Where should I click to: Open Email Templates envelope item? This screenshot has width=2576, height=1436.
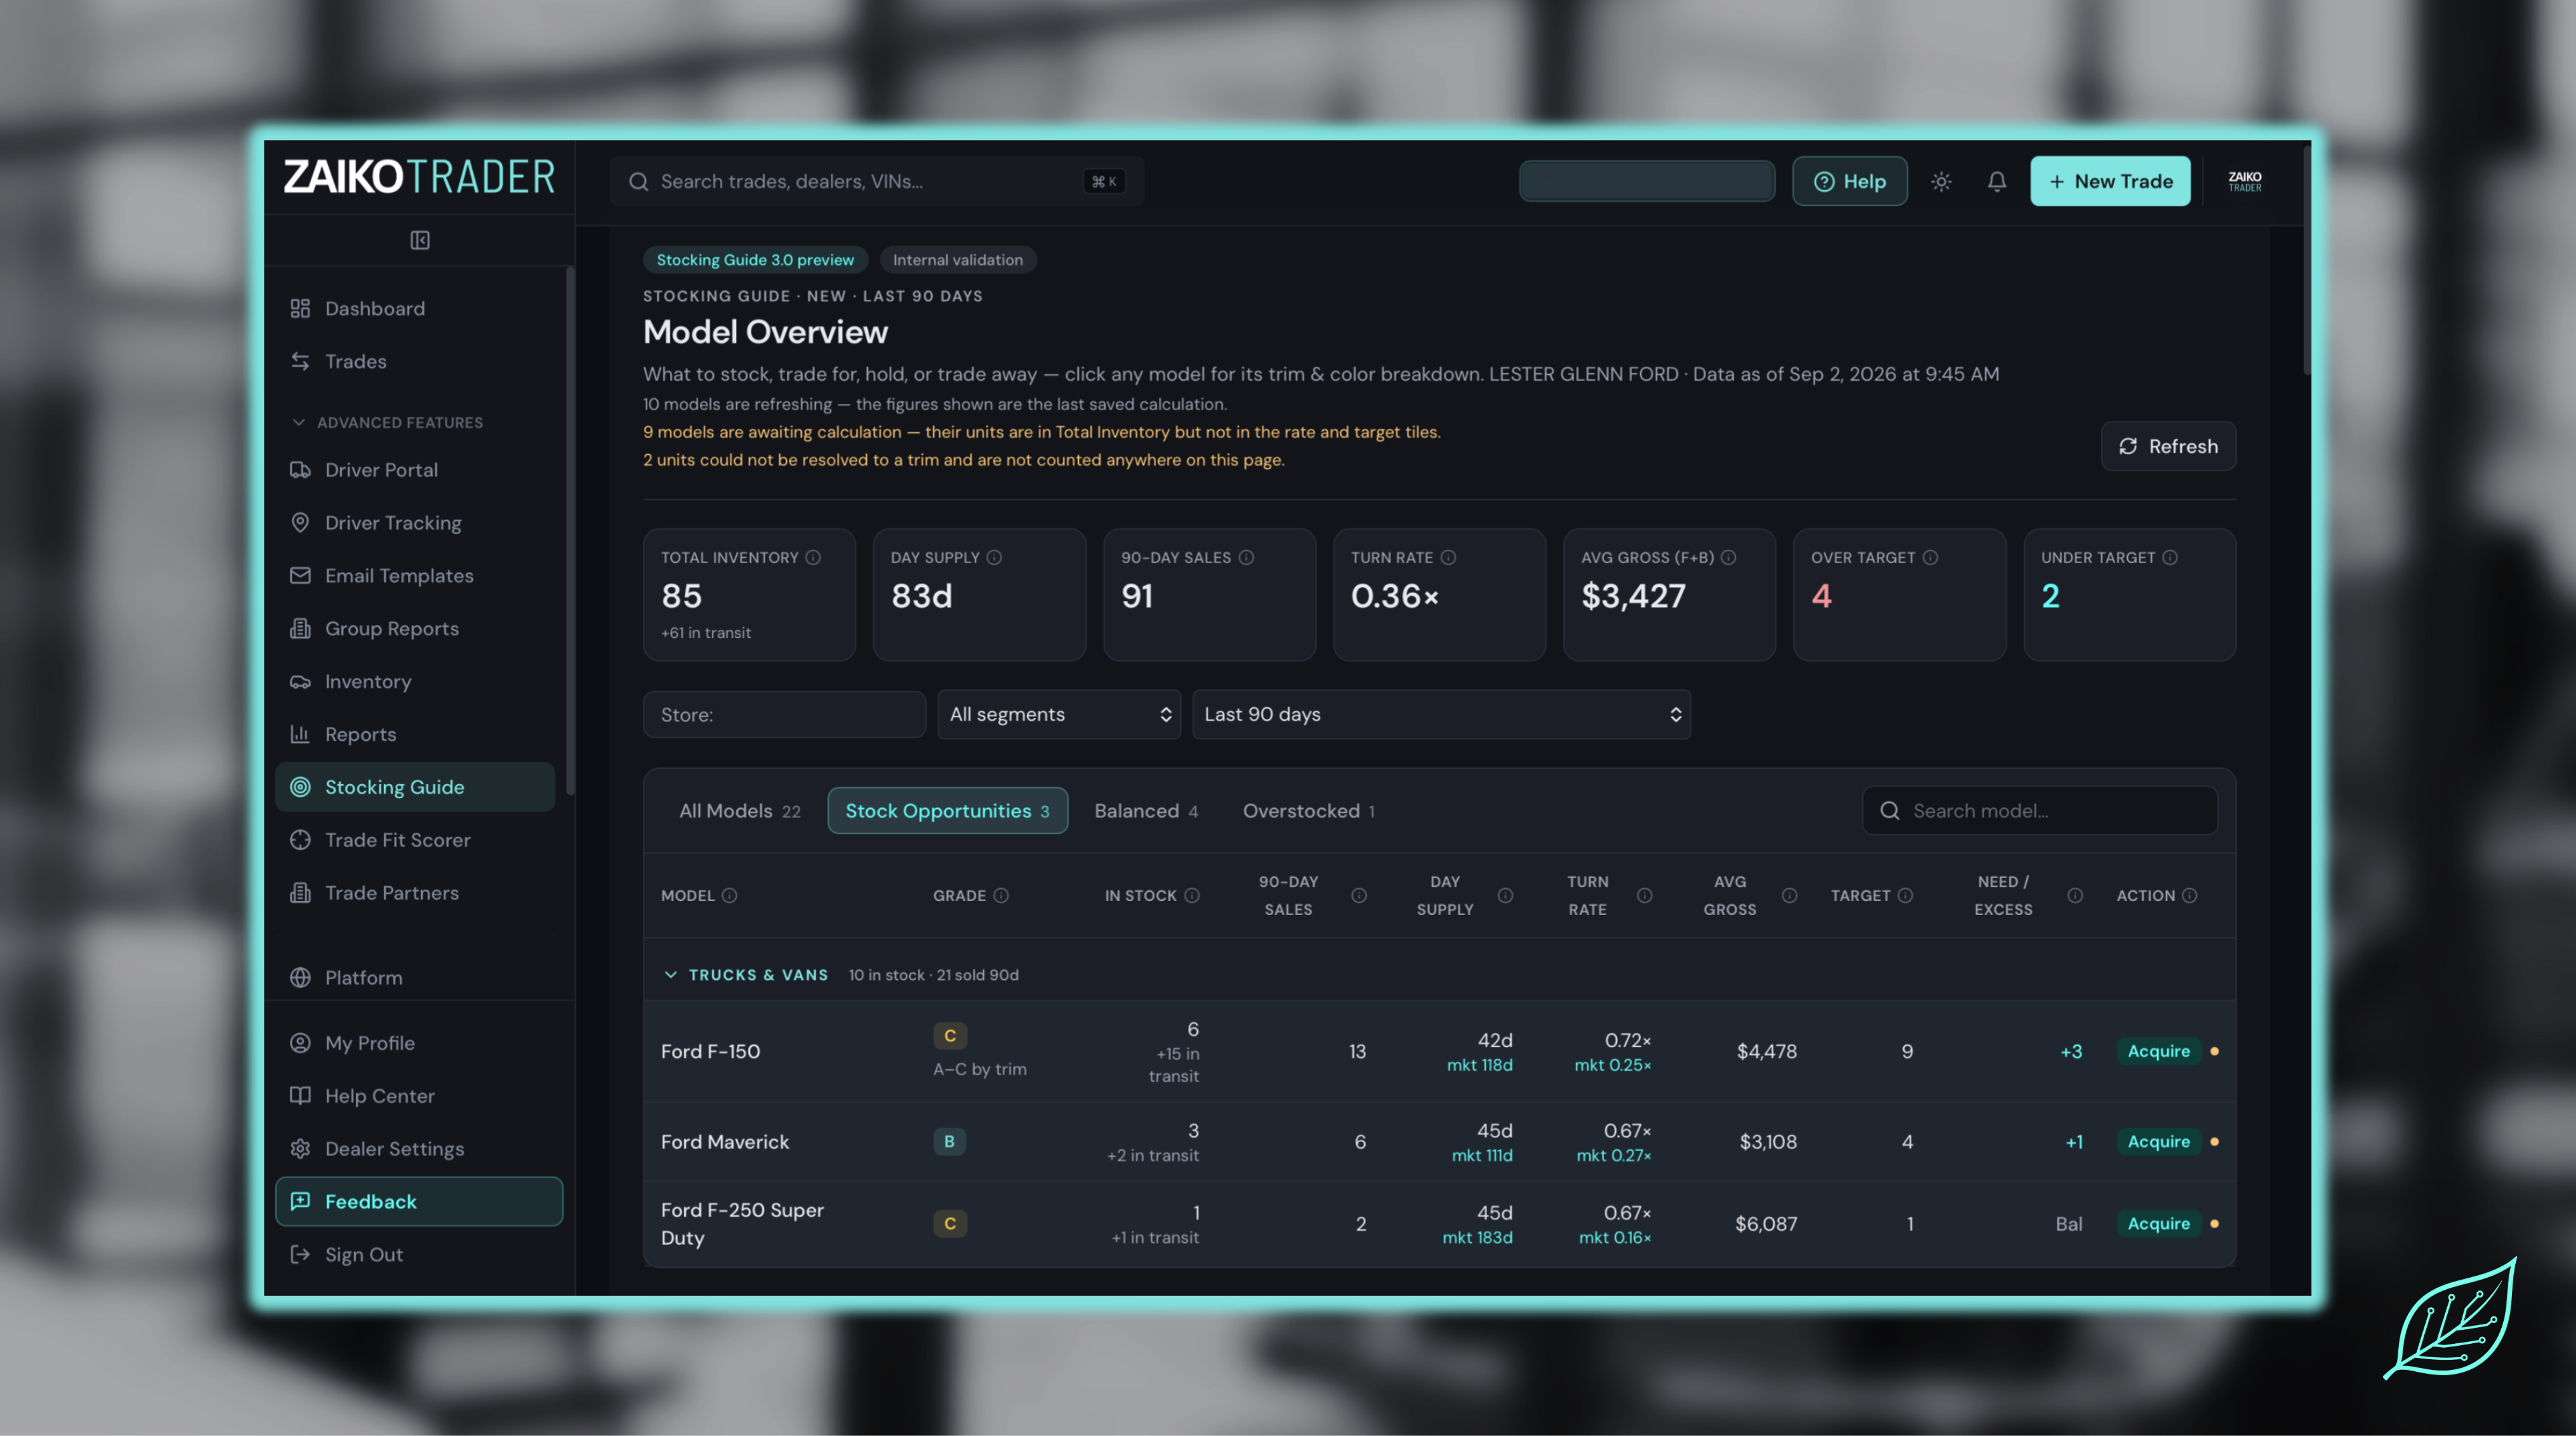[415, 575]
